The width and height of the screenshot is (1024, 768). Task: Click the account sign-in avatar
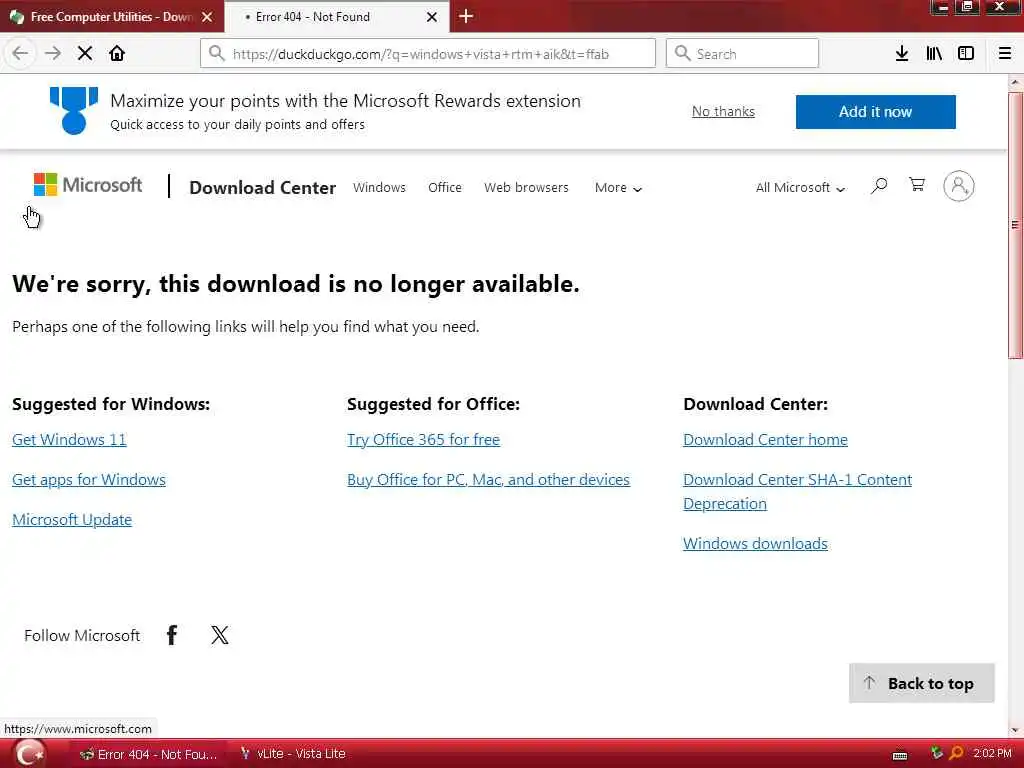coord(959,186)
